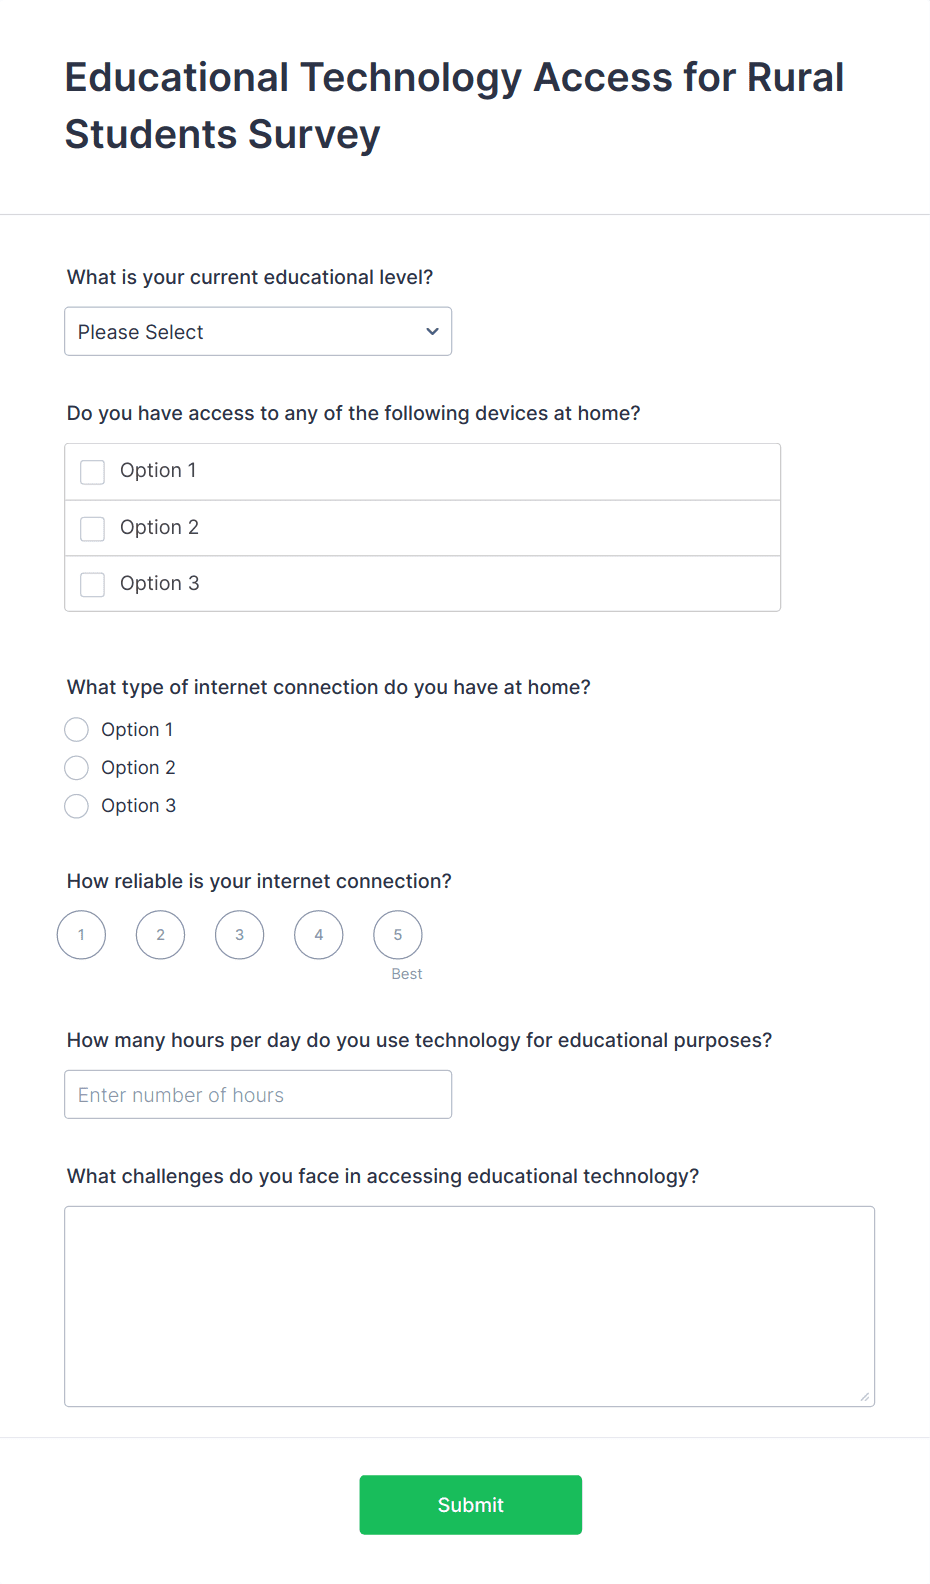930x1584 pixels.
Task: Click the Best label under rating scale
Action: click(x=405, y=973)
